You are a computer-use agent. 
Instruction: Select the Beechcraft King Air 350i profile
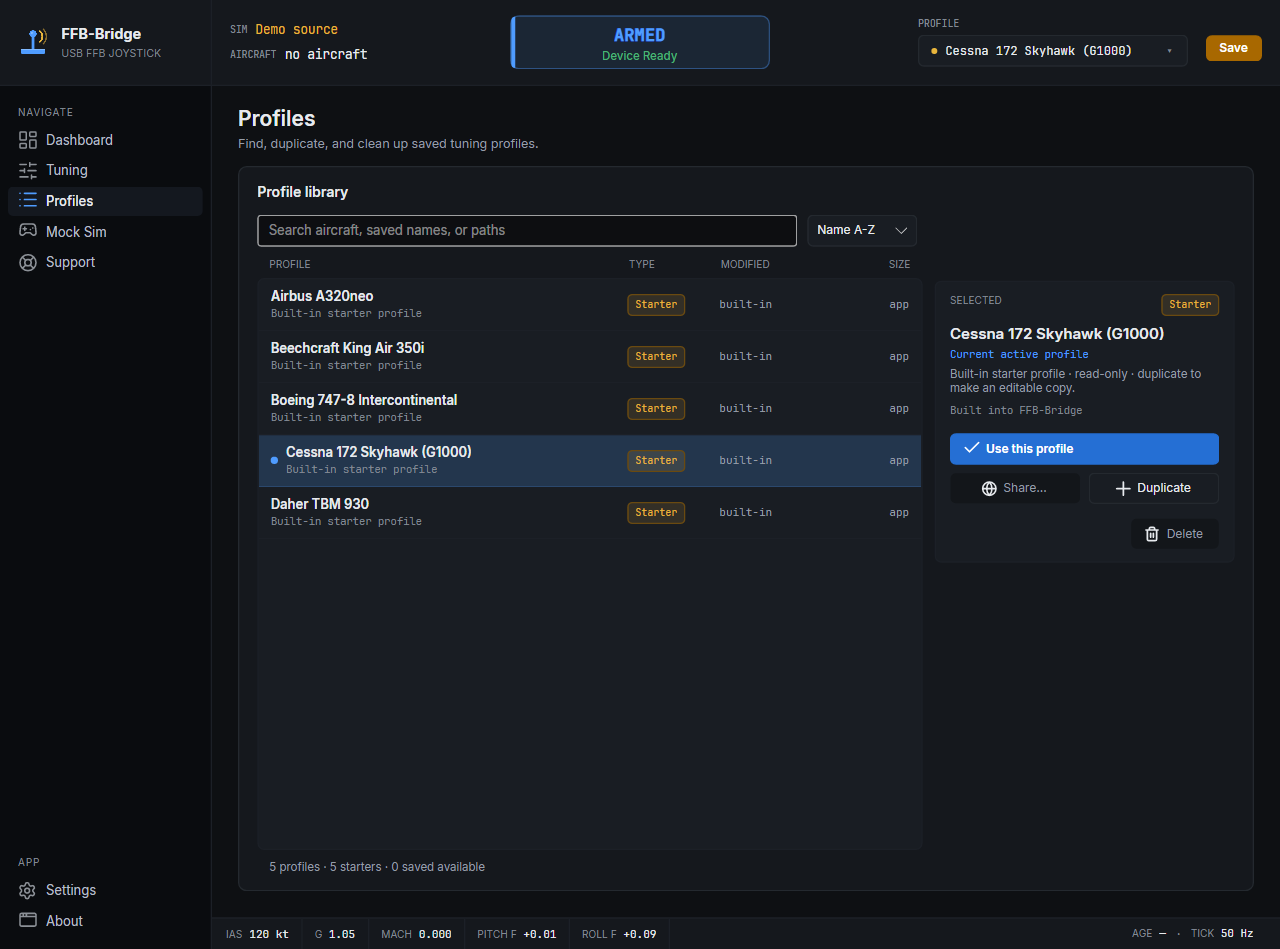(590, 356)
